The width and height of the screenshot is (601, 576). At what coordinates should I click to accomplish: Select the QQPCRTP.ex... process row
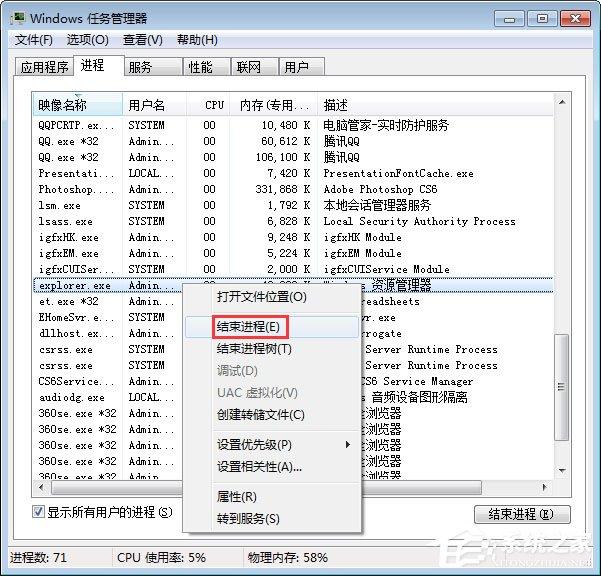pyautogui.click(x=293, y=125)
